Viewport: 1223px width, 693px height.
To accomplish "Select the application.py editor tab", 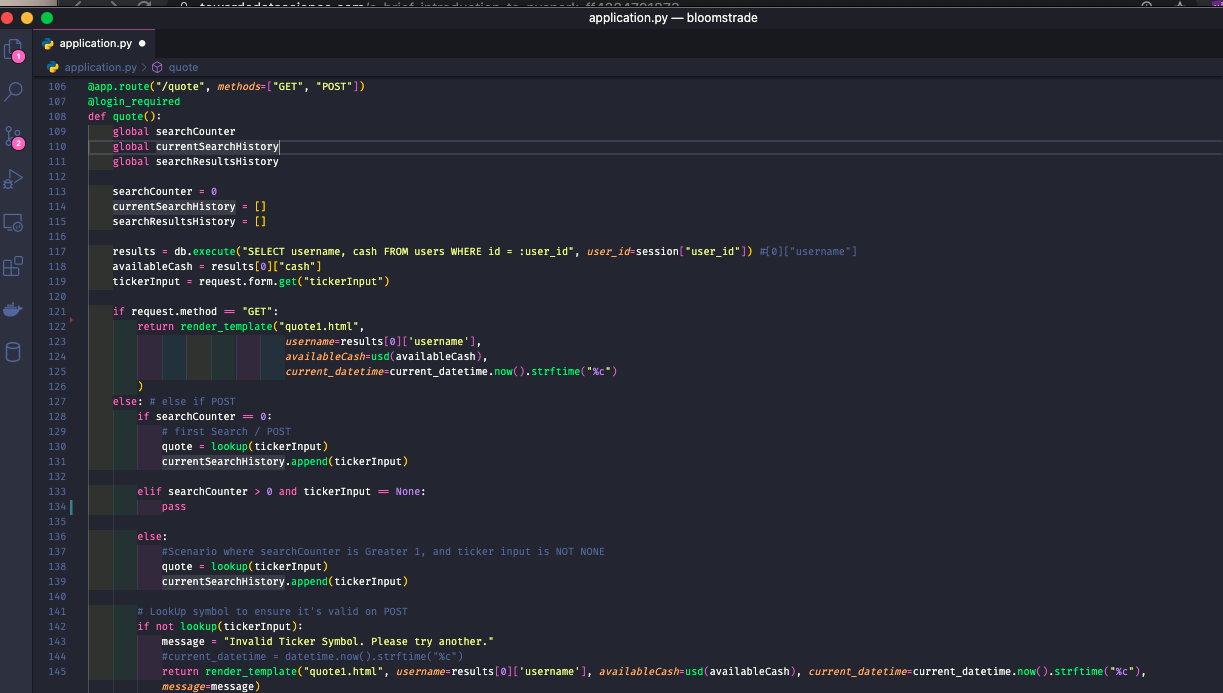I will 95,44.
